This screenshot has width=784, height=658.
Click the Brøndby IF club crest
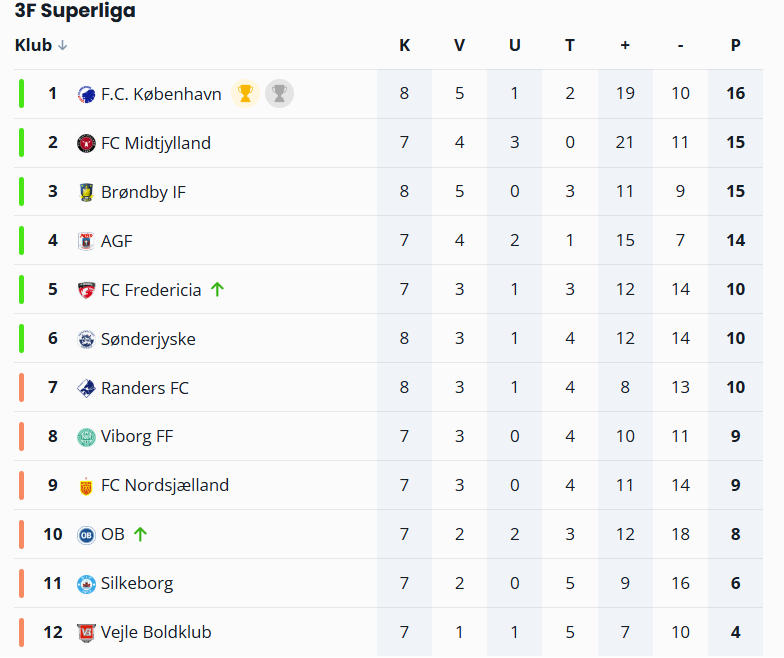86,192
